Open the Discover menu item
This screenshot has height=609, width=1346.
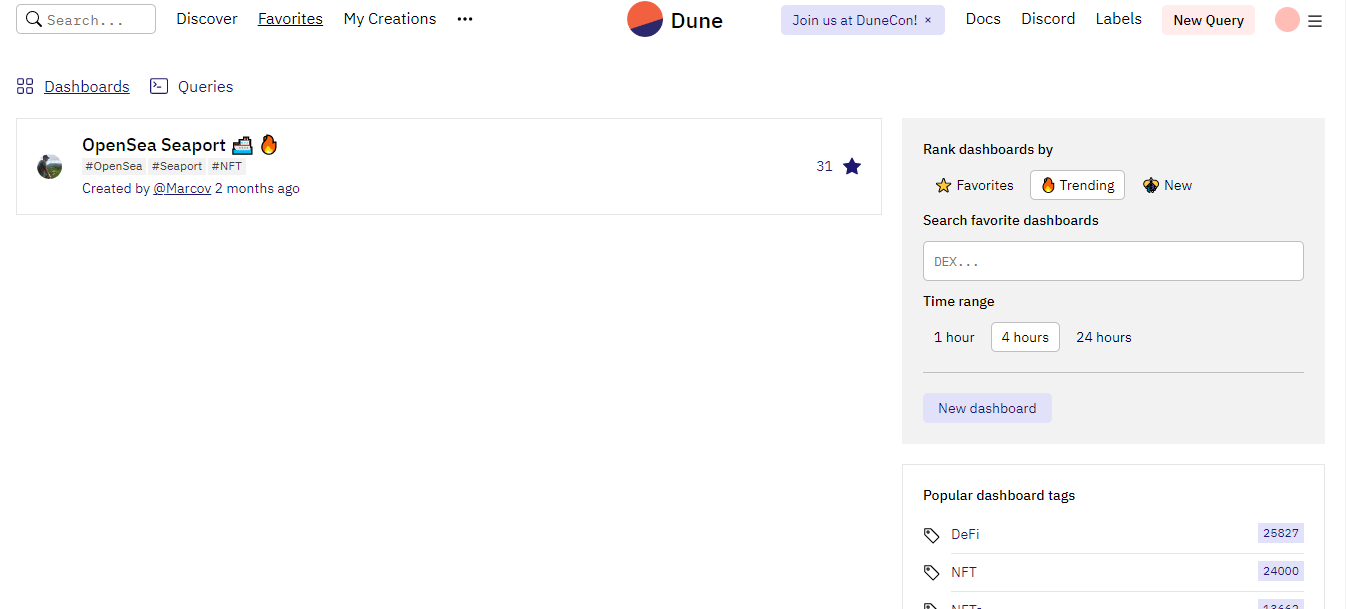click(x=207, y=19)
